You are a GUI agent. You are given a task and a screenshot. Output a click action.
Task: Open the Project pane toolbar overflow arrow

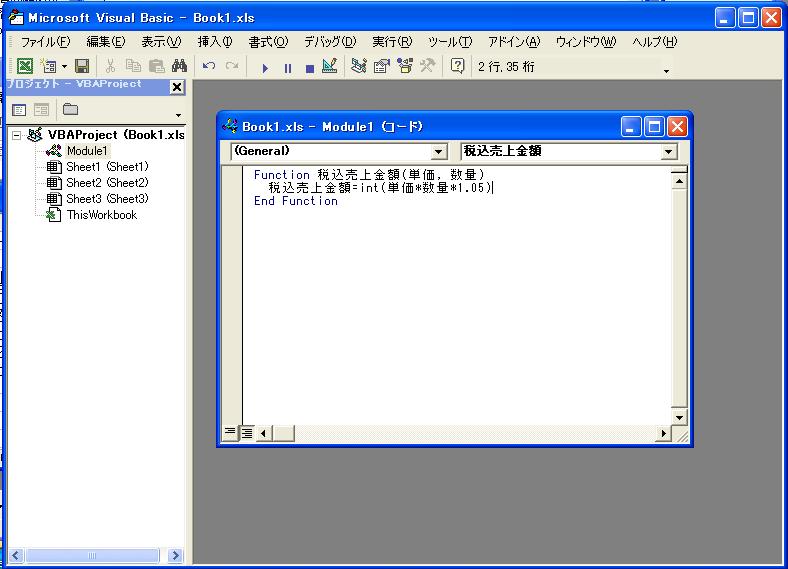click(x=178, y=115)
